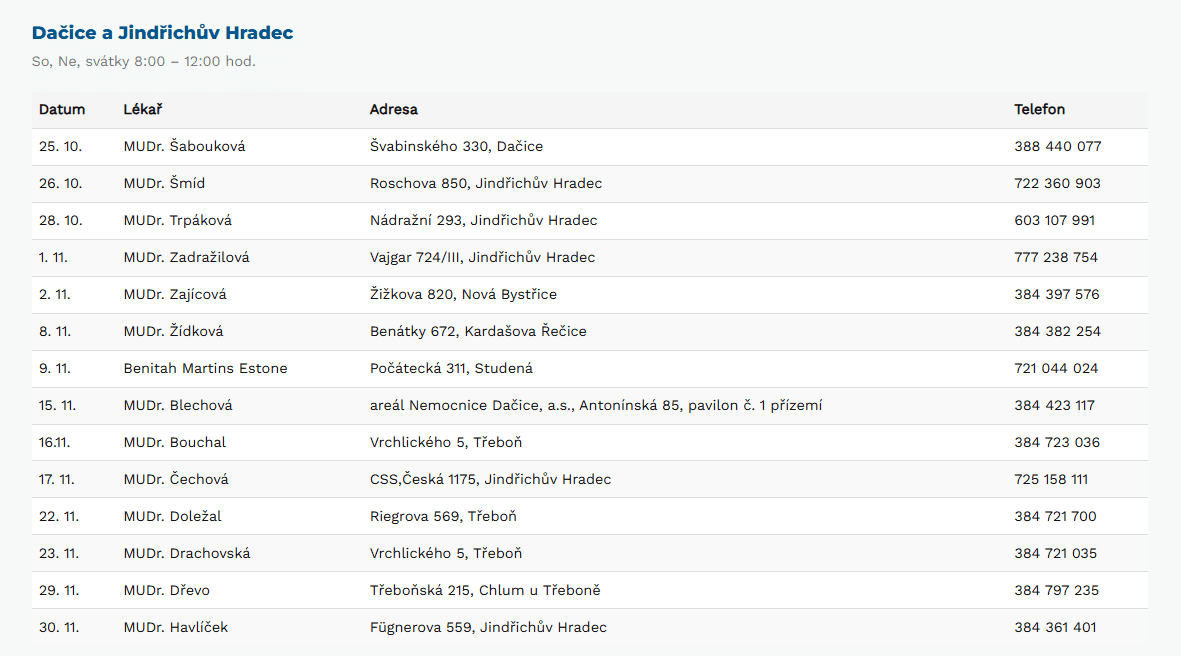This screenshot has height=656, width=1181.
Task: Select the Benátky 672, Kardašova Řečice address
Action: 478,332
